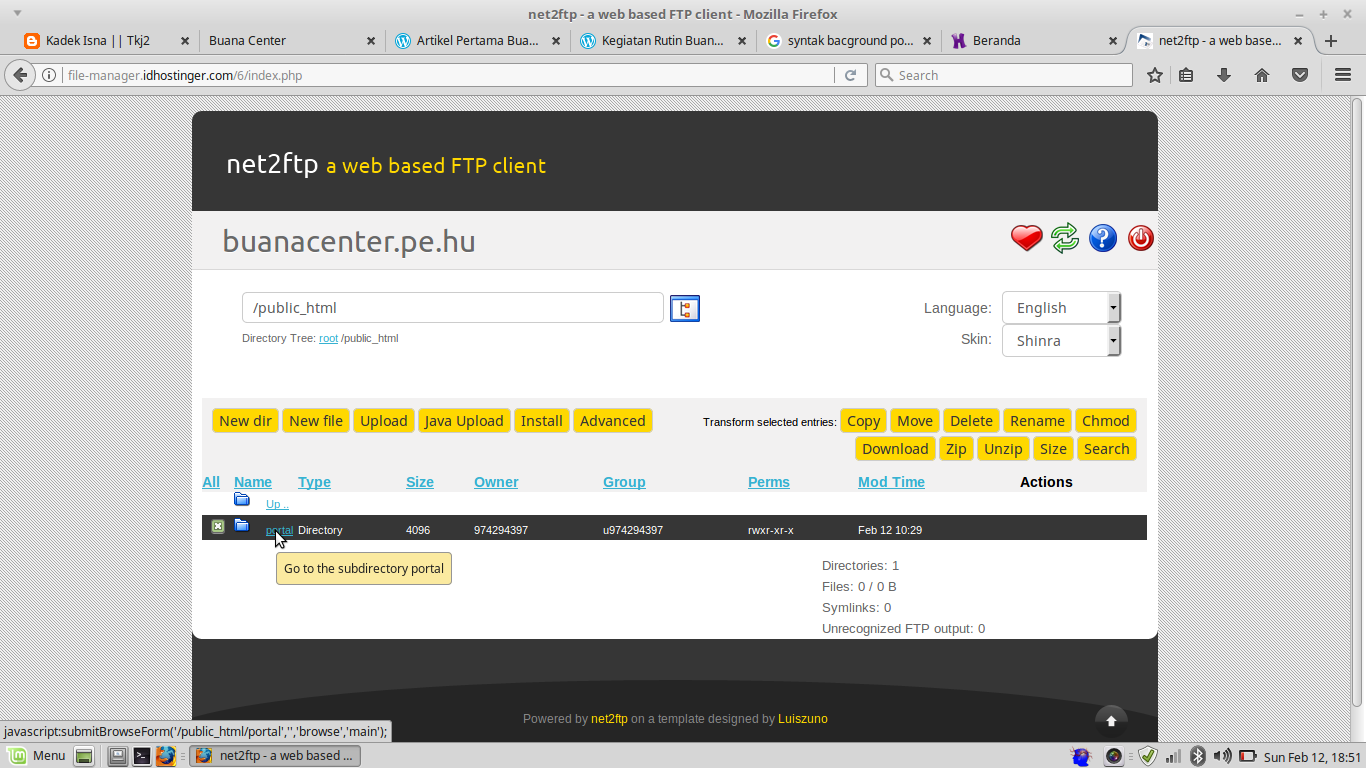1366x768 pixels.
Task: Click the scroll-to-top arrow in the footer
Action: [1111, 720]
